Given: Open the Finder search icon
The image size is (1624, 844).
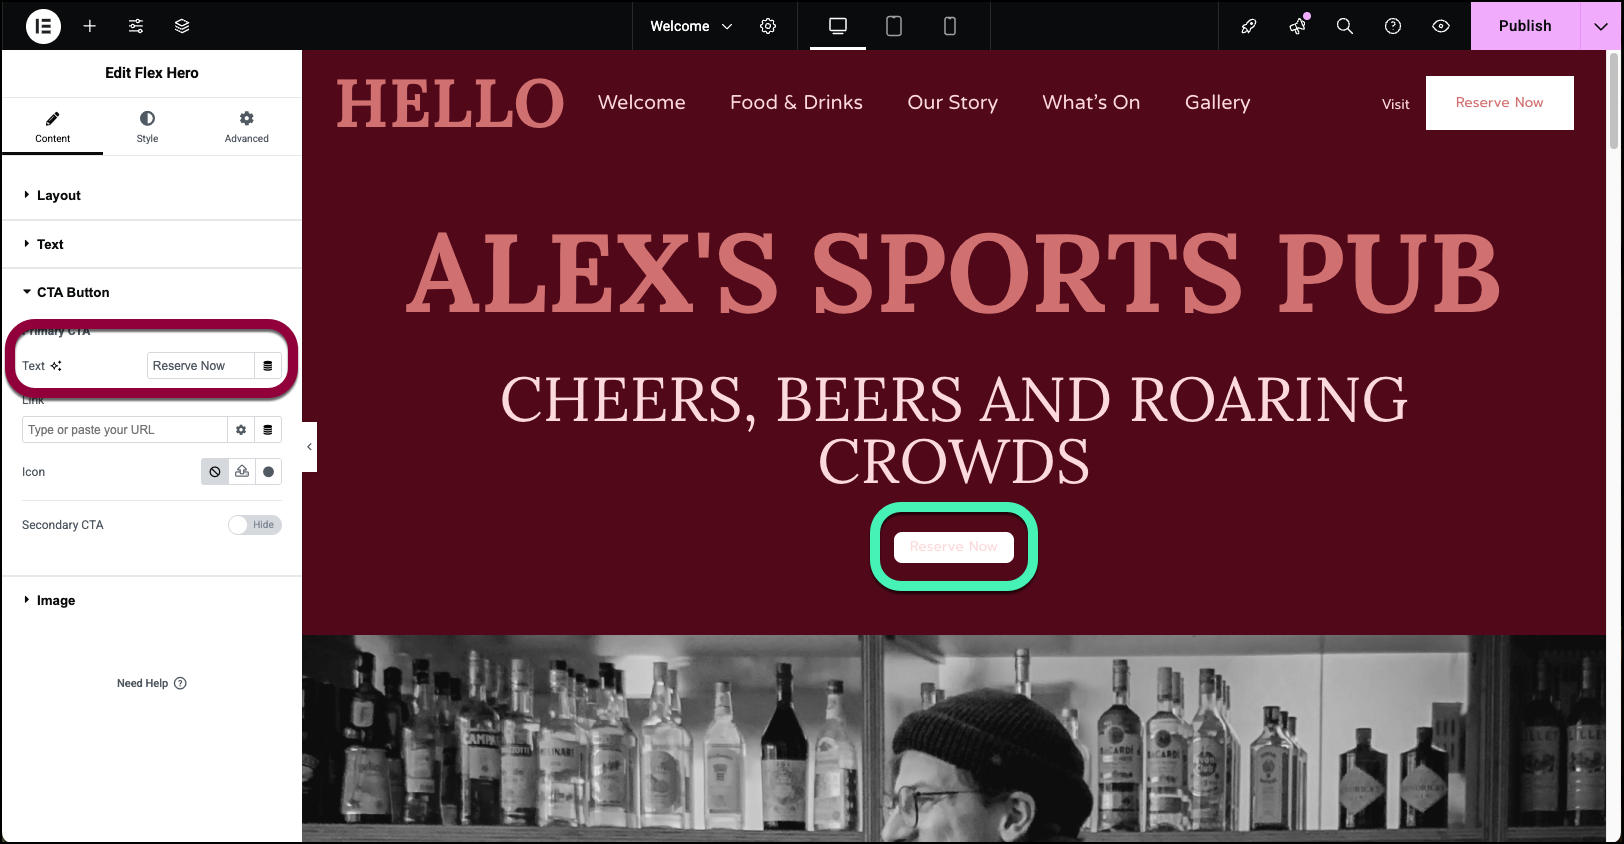Looking at the screenshot, I should (x=1345, y=26).
